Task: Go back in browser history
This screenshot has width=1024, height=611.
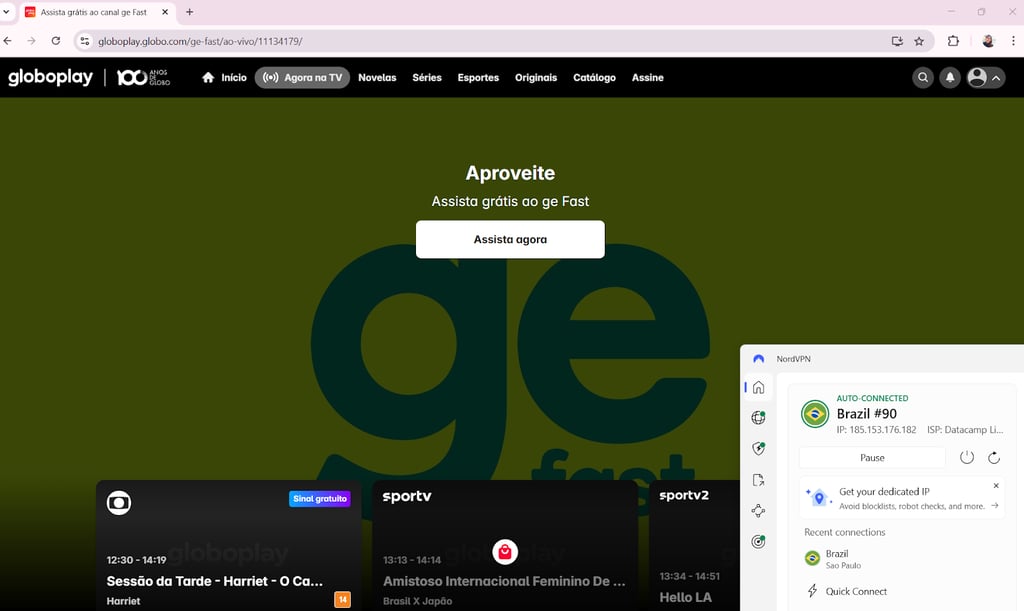Action: [8, 41]
